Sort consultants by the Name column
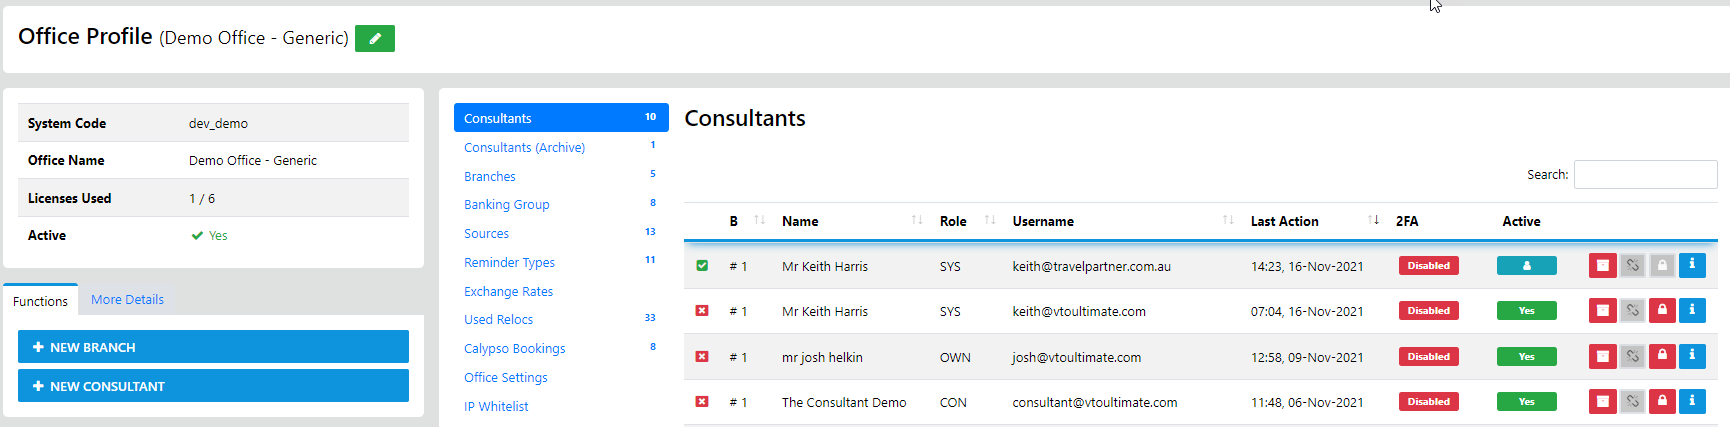This screenshot has width=1730, height=427. click(800, 221)
